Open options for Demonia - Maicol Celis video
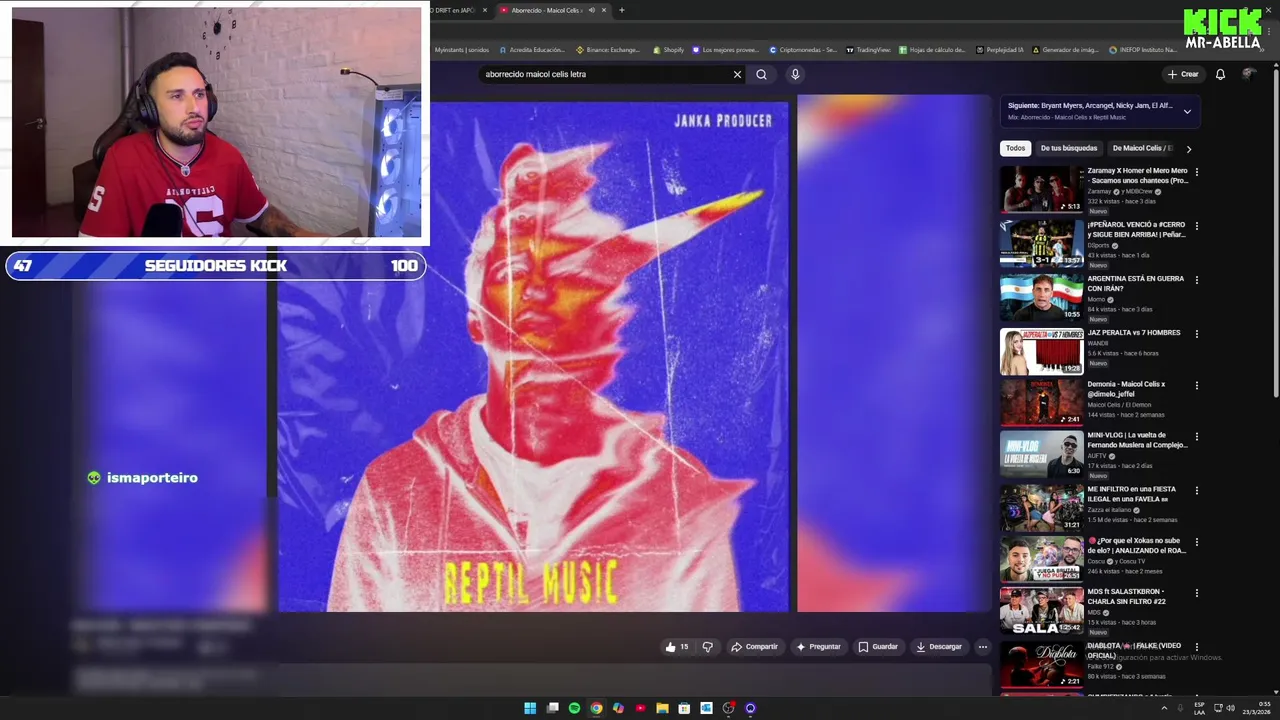The image size is (1280, 720). pos(1196,385)
